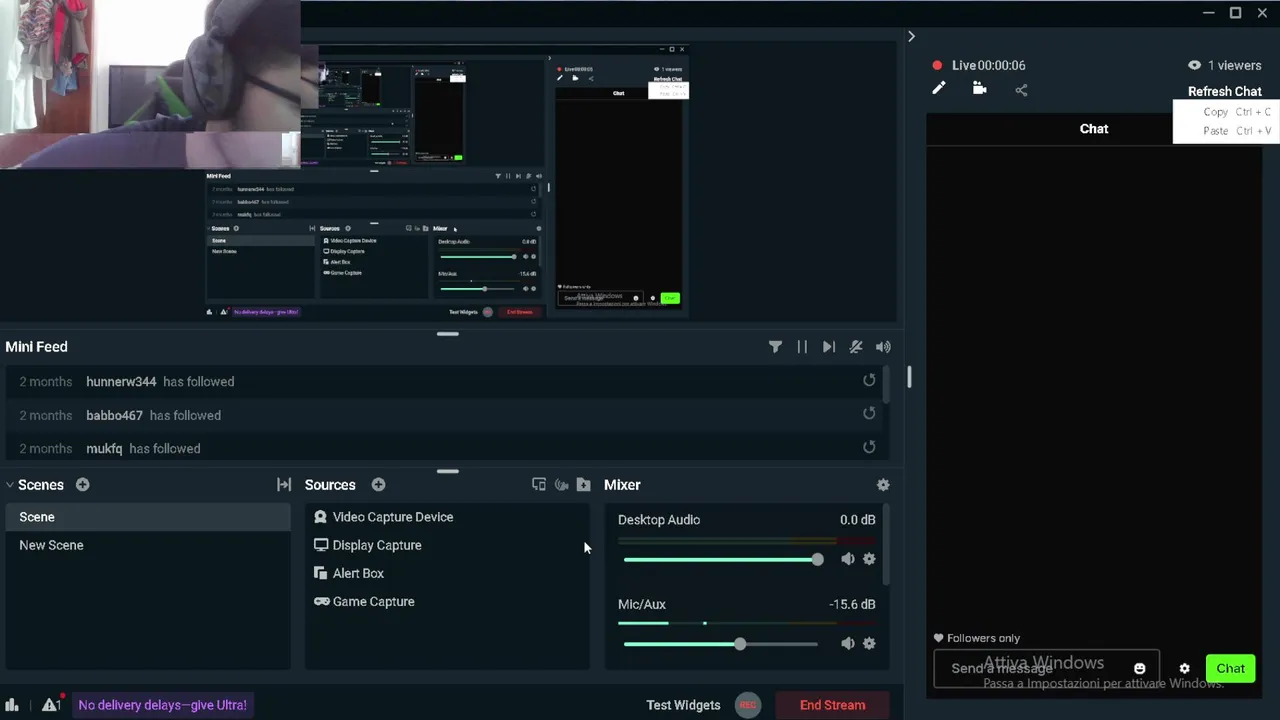Open the Mini Feed filter icon
Image resolution: width=1280 pixels, height=720 pixels.
click(x=775, y=347)
